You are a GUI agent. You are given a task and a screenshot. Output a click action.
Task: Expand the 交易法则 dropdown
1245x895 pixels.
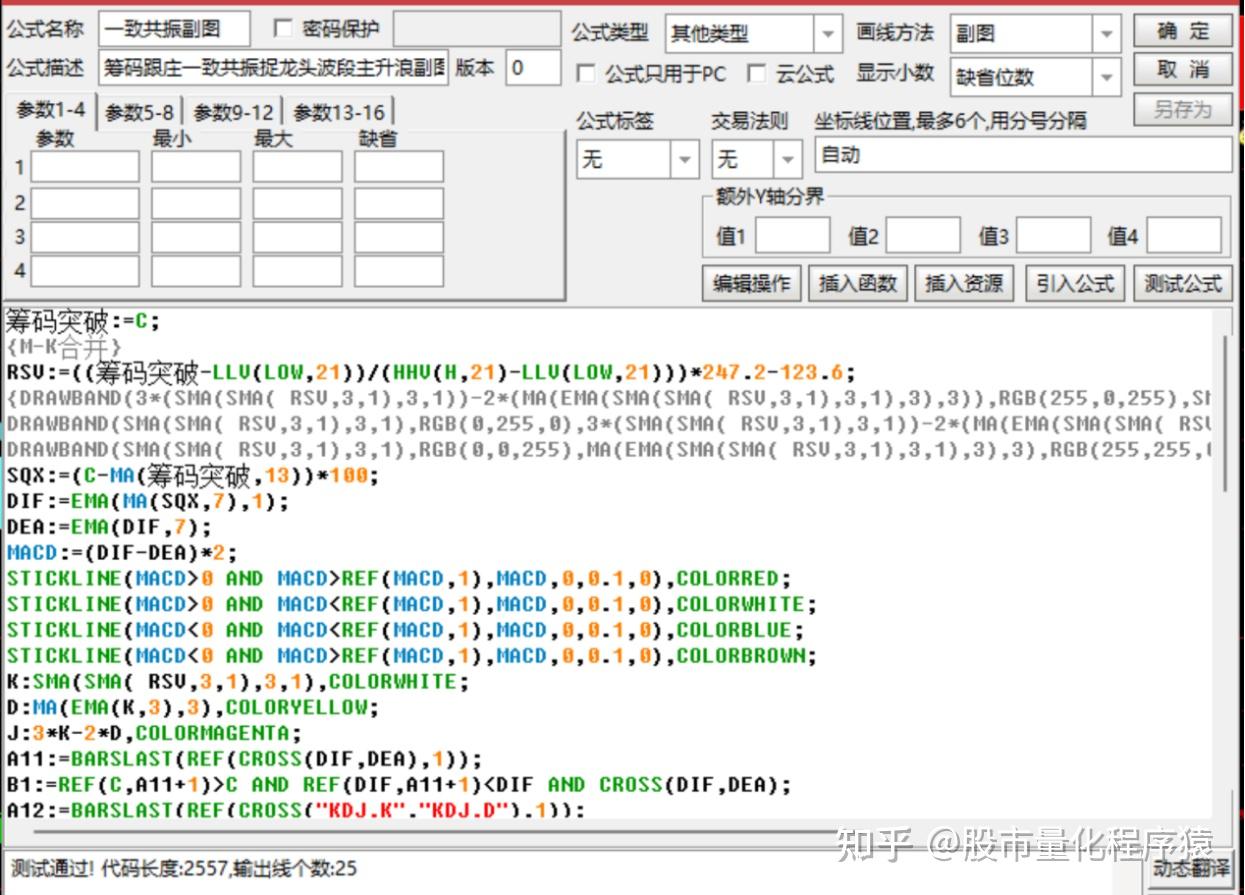click(x=757, y=159)
